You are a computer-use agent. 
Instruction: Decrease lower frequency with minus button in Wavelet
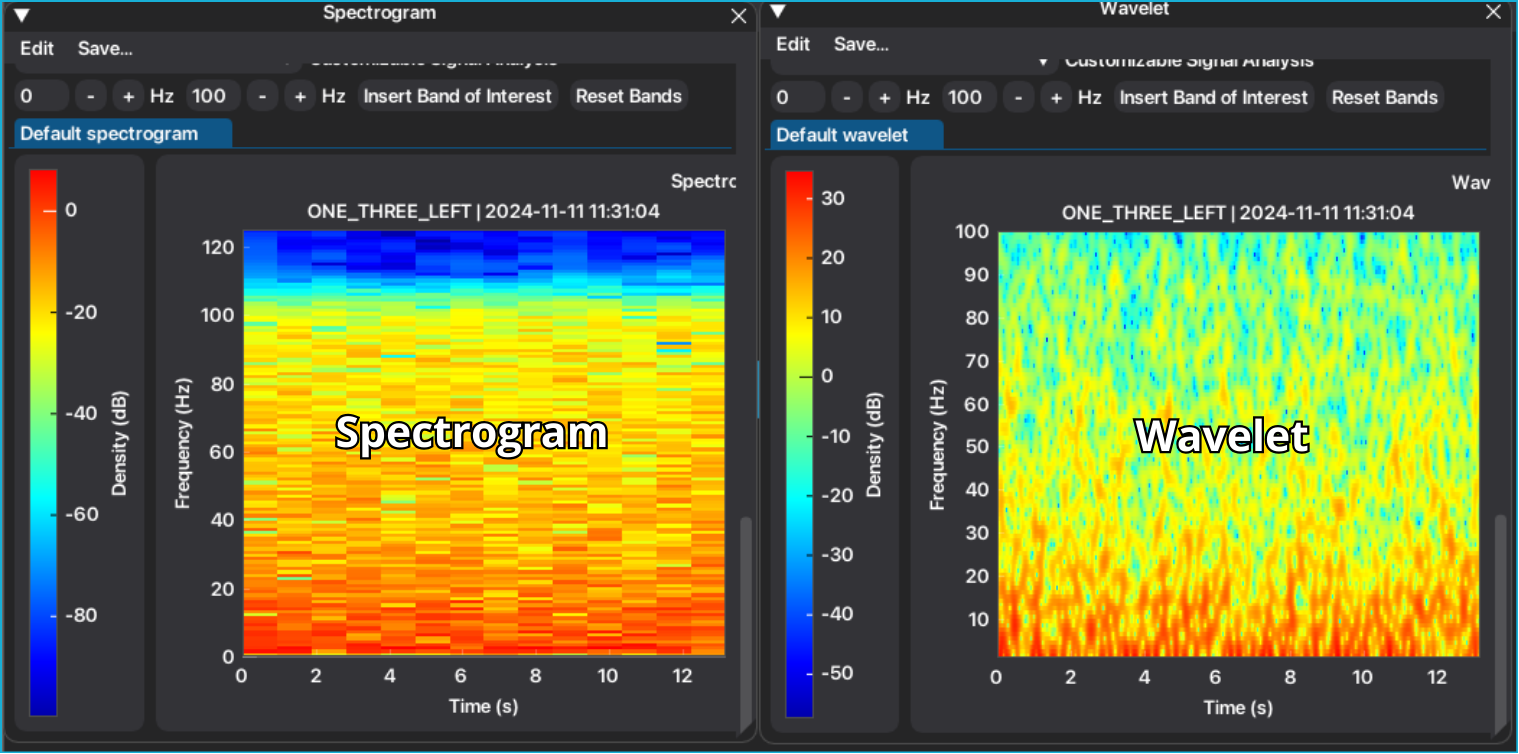tap(846, 97)
